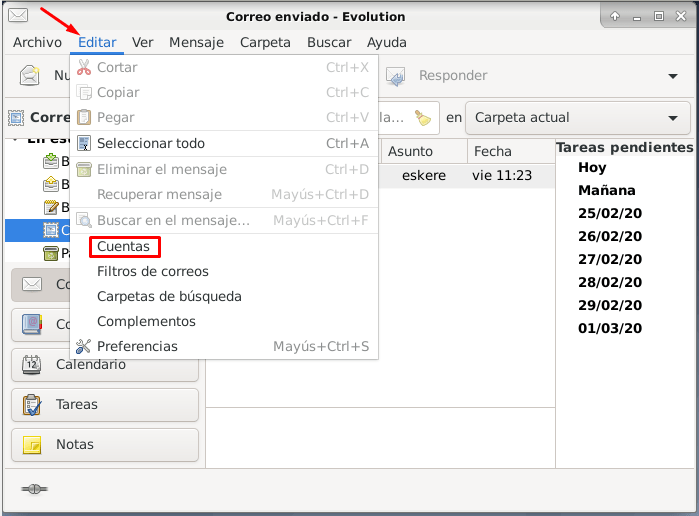Screen dimensions: 699x516
Task: Sort messages by Fecha column header
Action: [x=508, y=152]
